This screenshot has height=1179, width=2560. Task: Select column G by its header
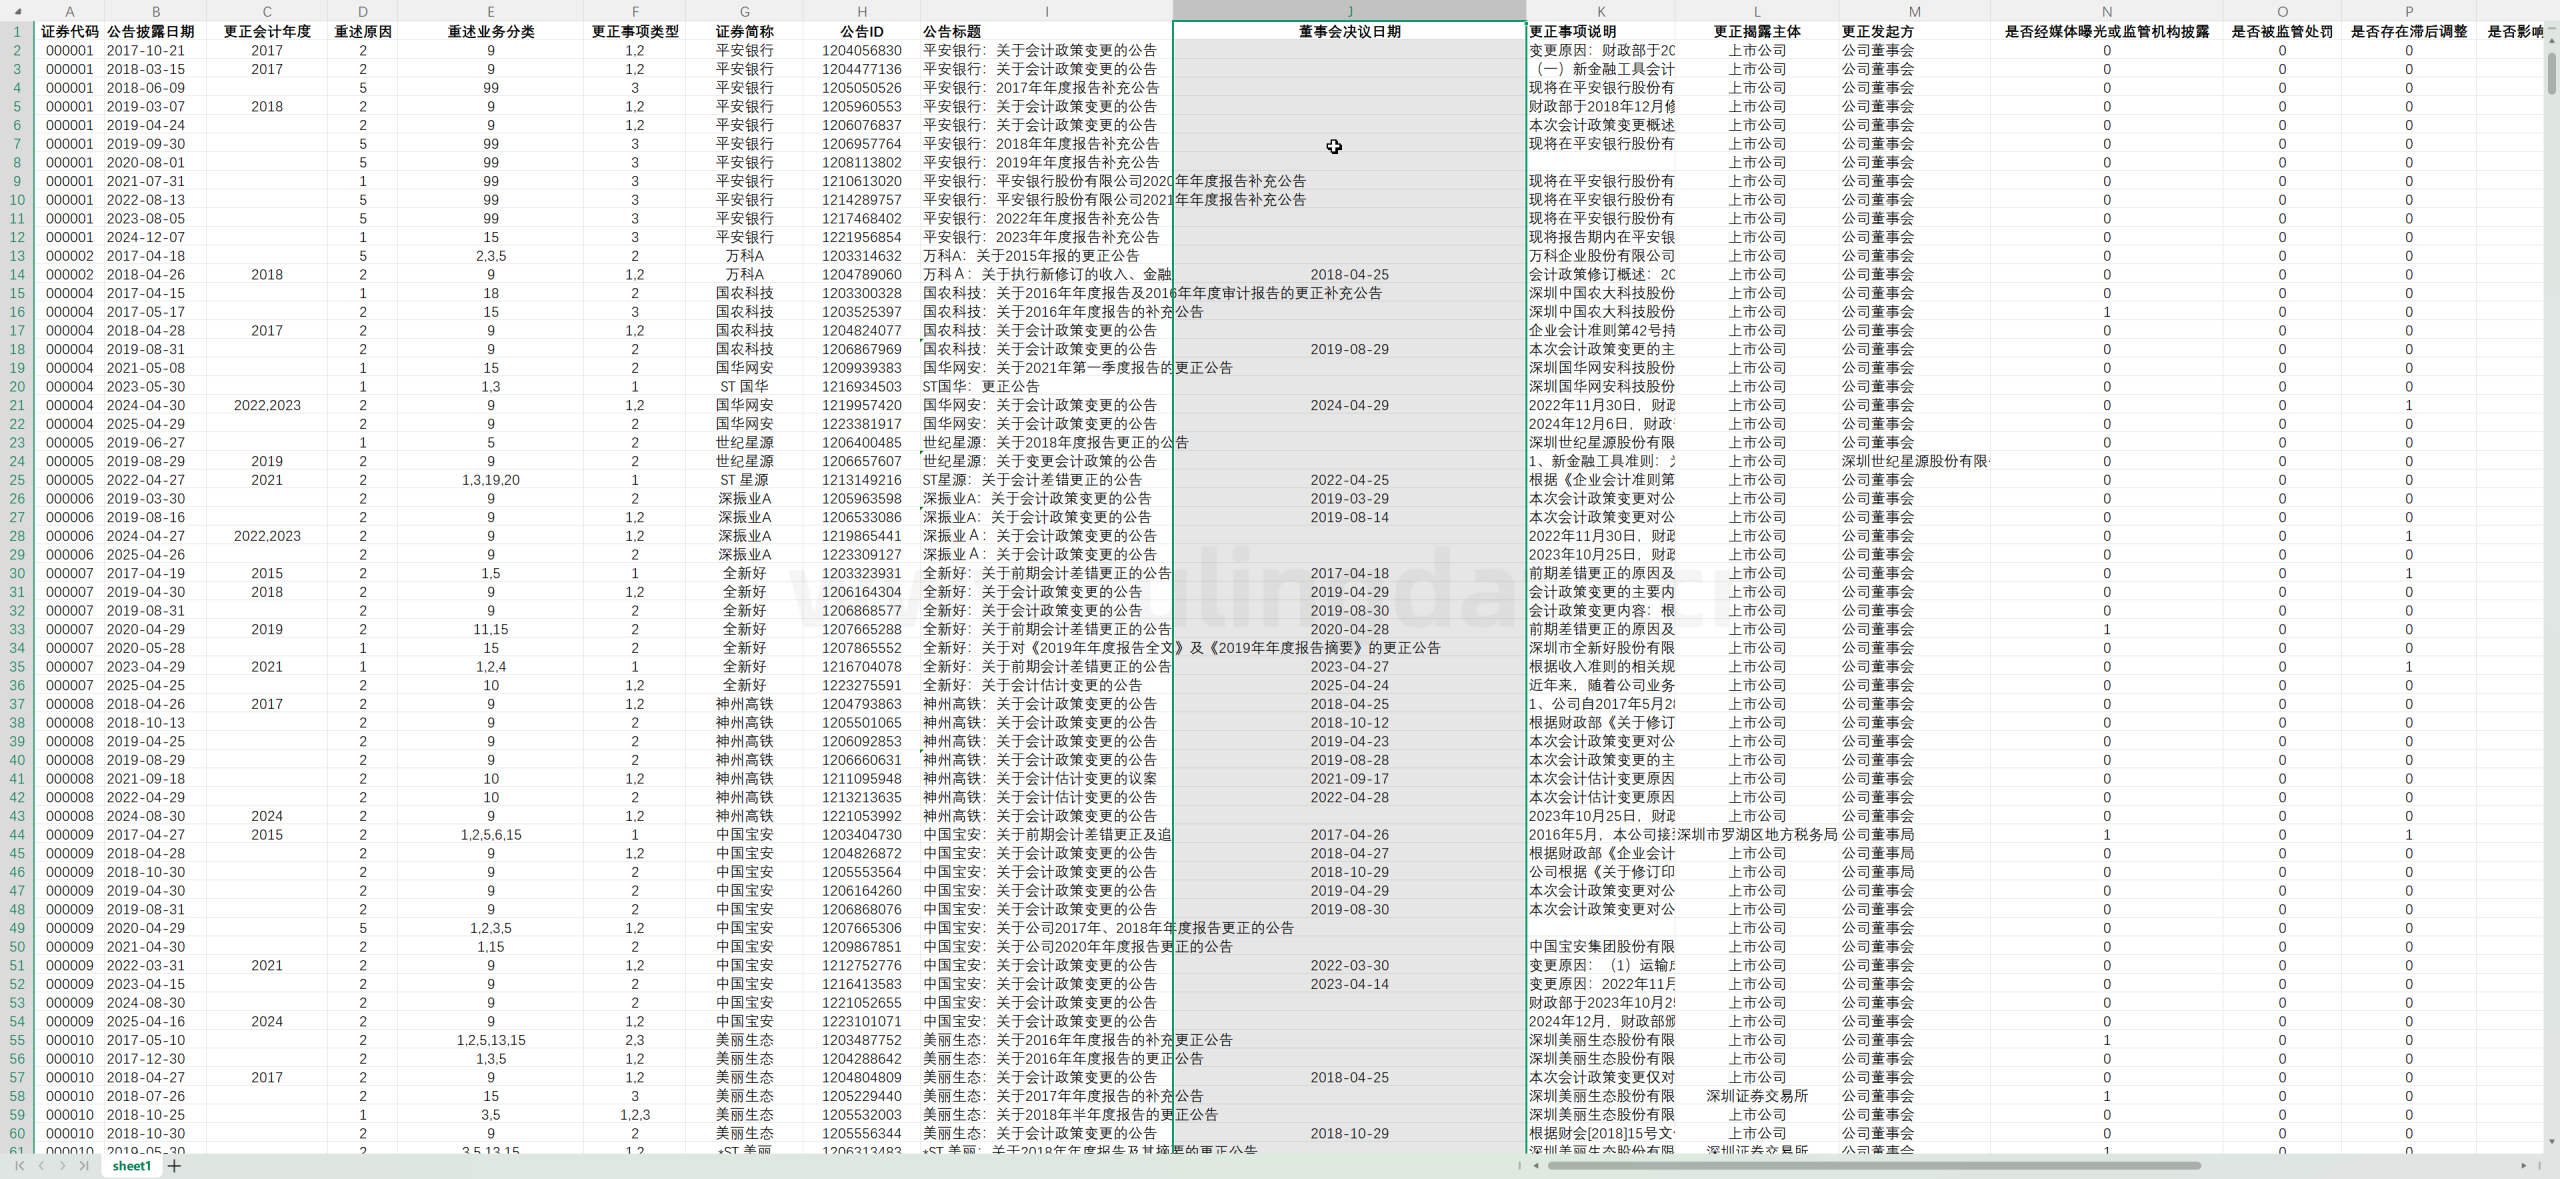point(745,11)
